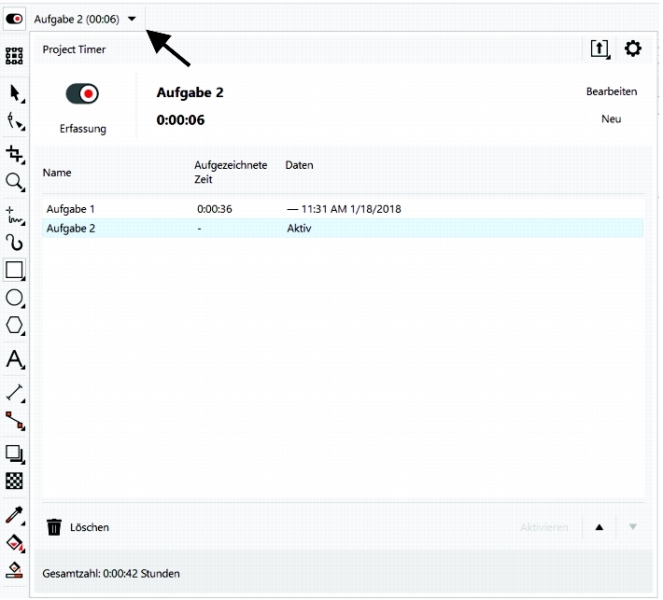Toggle the Erfassung recording switch

82,94
